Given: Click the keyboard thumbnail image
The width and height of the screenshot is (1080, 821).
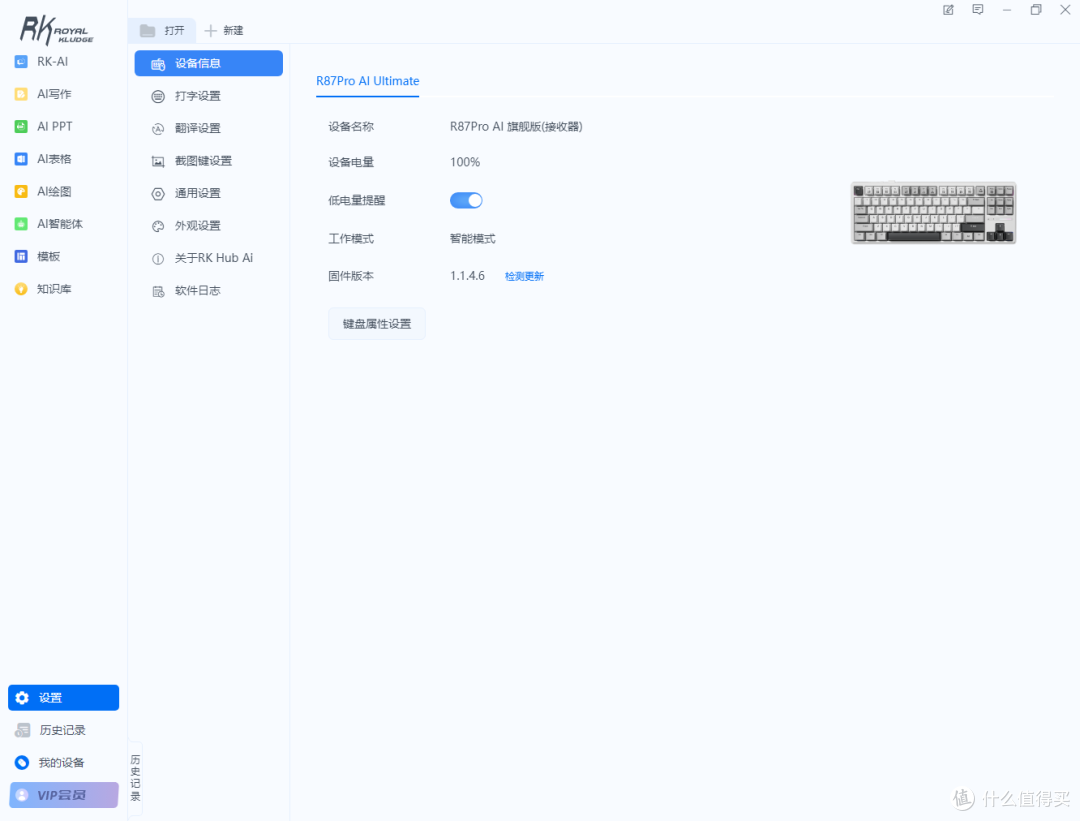Looking at the screenshot, I should click(x=933, y=213).
